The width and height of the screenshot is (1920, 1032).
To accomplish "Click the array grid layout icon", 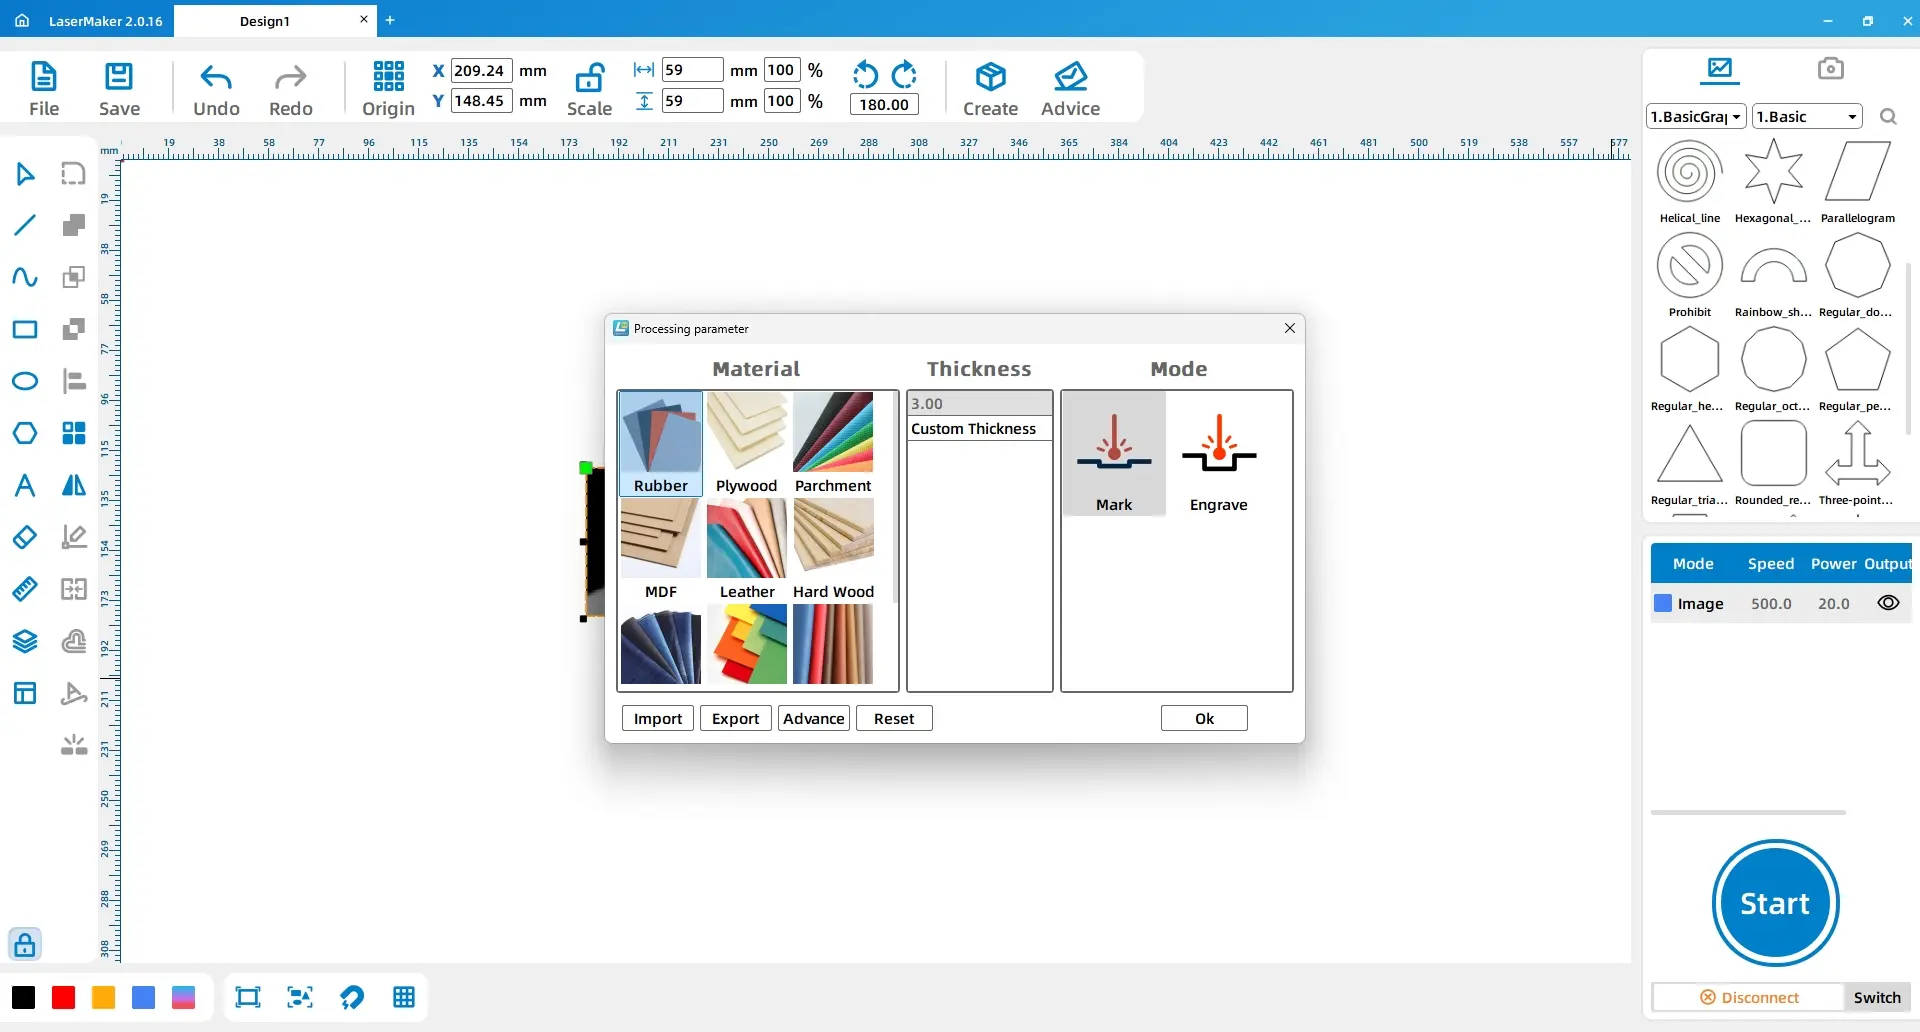I will pyautogui.click(x=74, y=433).
